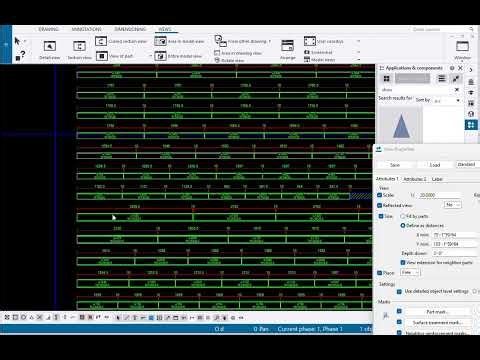Toggle checkbox beside Surface treatment mark button
Screen dimensions: 480x360
click(399, 322)
